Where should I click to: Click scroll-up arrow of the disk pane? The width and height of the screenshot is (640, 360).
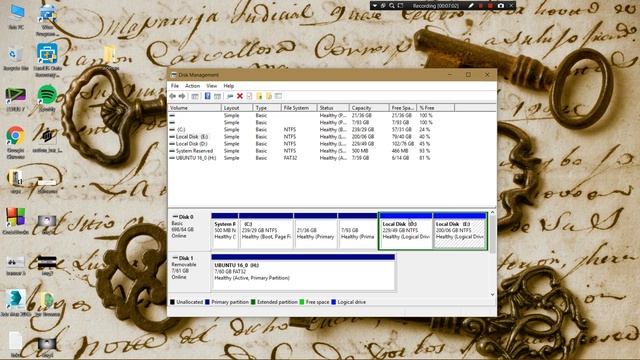(x=493, y=213)
